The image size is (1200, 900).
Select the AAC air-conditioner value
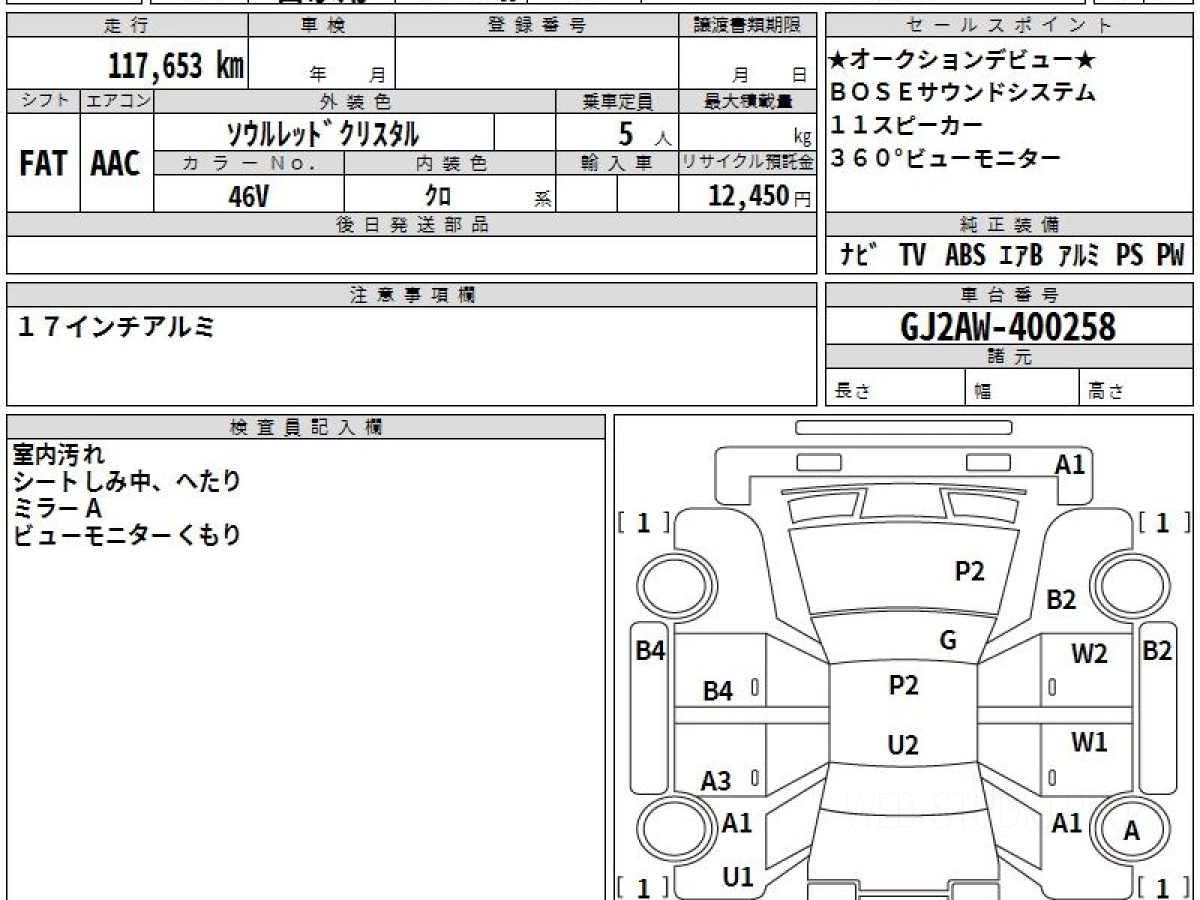coord(116,164)
